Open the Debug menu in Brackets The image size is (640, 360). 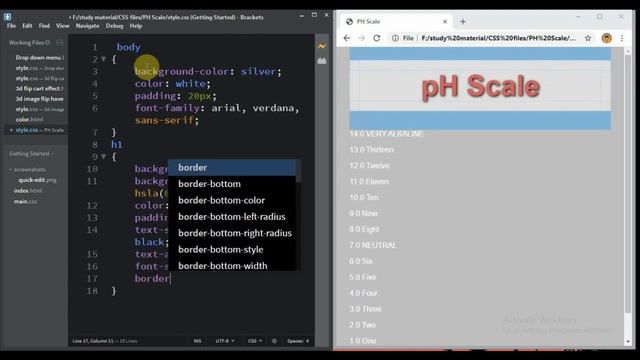pyautogui.click(x=114, y=26)
